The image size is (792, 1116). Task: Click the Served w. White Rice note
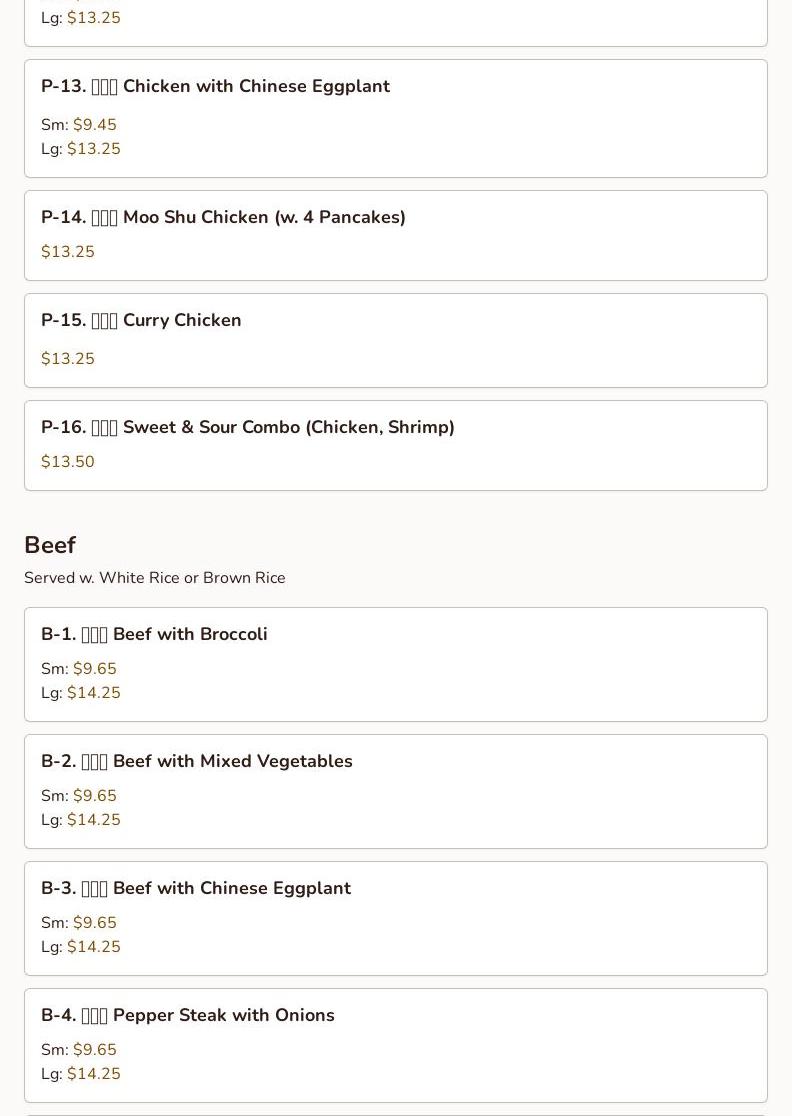(154, 577)
